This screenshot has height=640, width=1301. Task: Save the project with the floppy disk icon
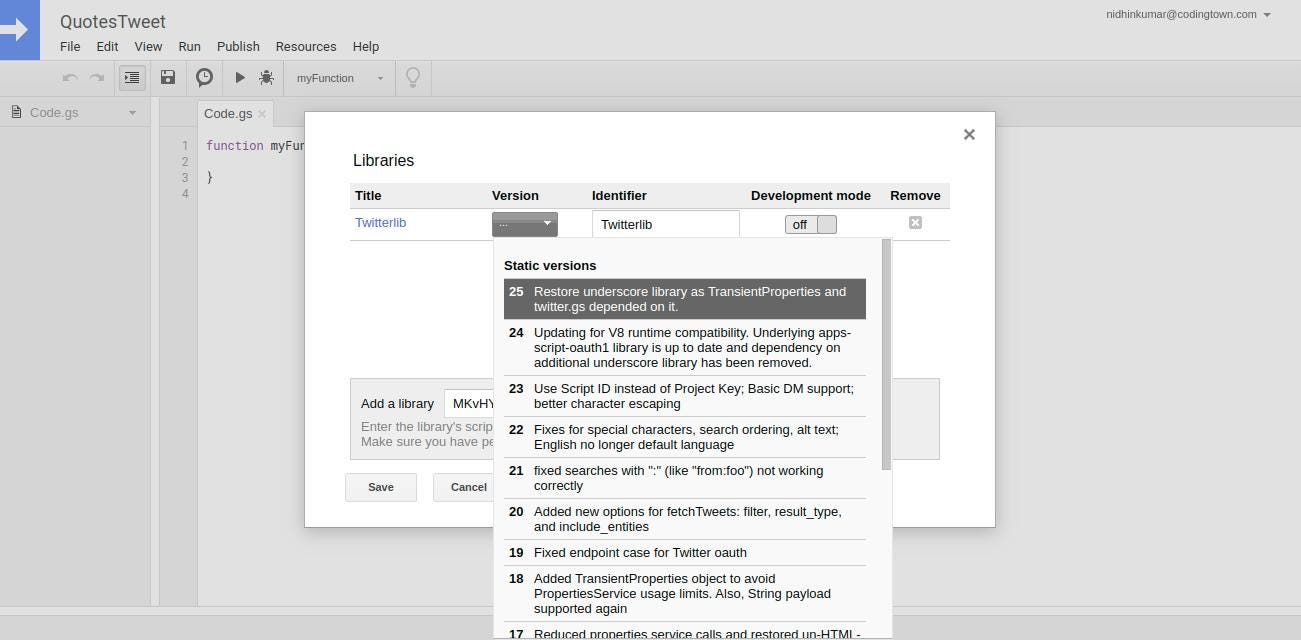pyautogui.click(x=168, y=78)
